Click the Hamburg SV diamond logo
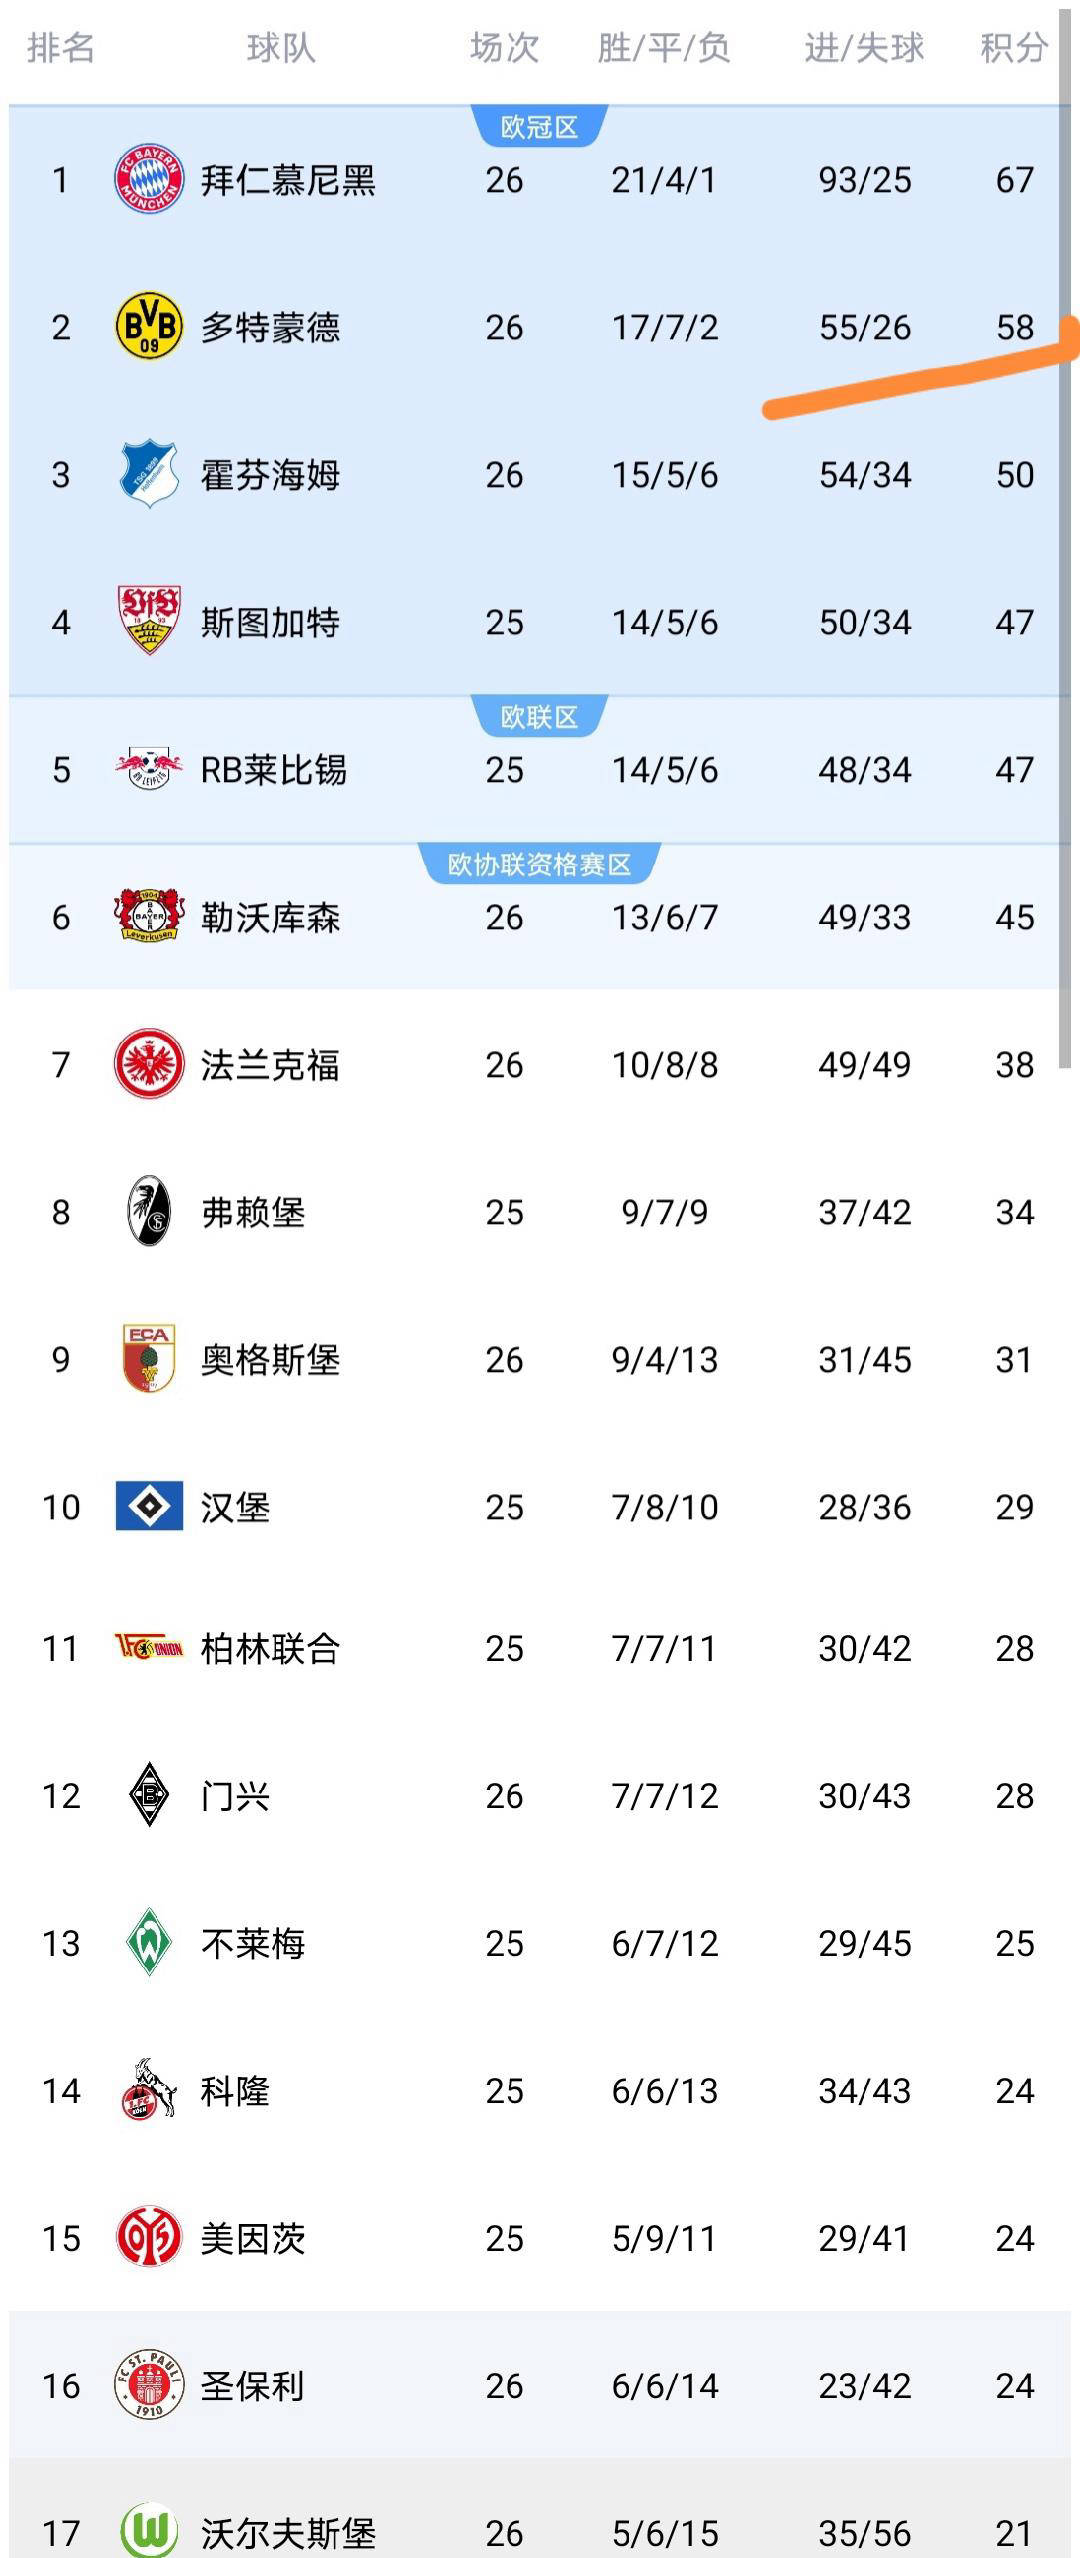The height and width of the screenshot is (2558, 1080). tap(149, 1506)
